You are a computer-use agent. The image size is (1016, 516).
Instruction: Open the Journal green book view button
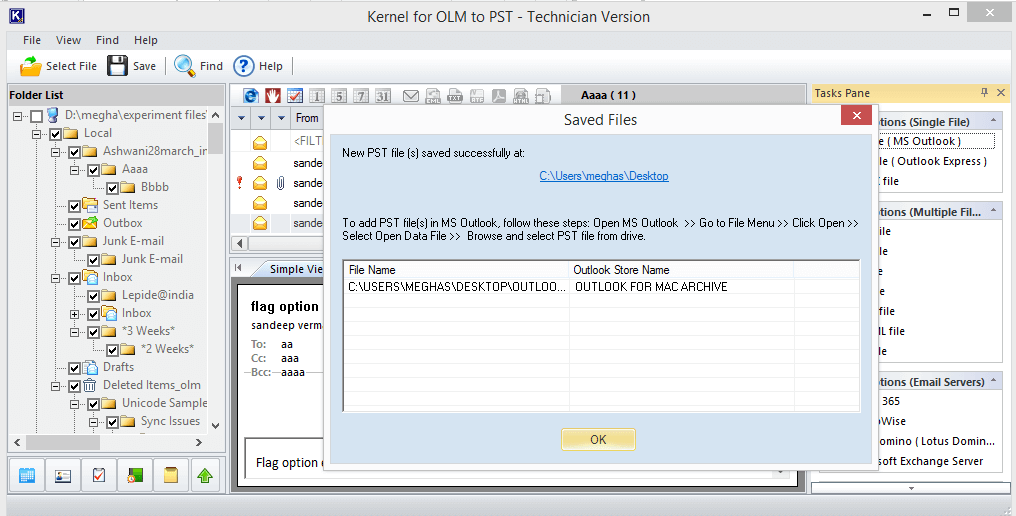click(135, 475)
